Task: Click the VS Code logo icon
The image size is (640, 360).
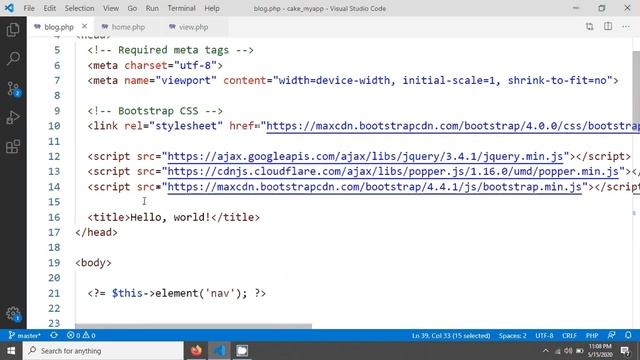Action: [9, 8]
